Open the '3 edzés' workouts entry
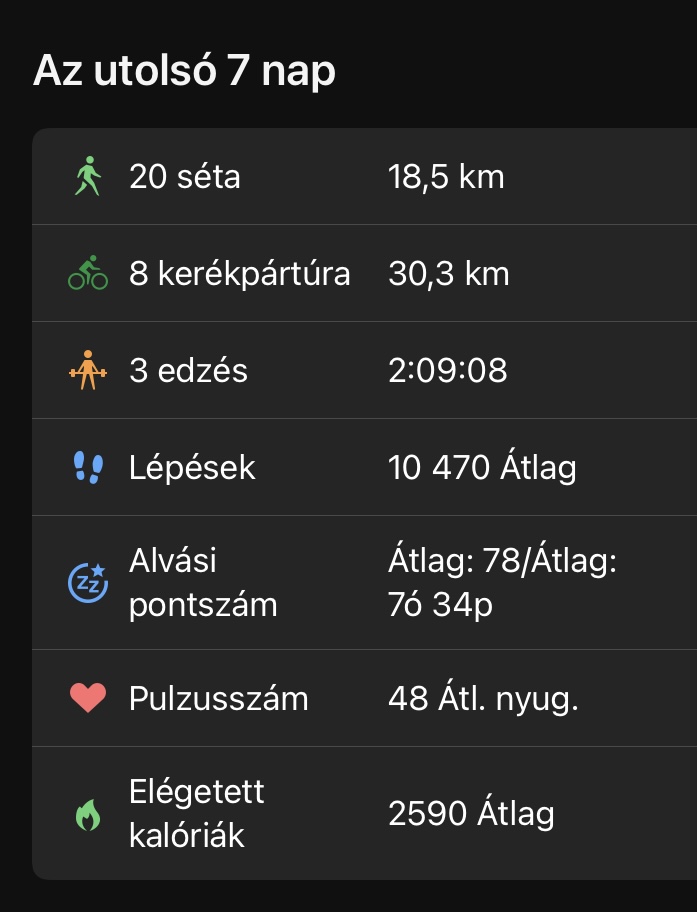 (x=188, y=370)
